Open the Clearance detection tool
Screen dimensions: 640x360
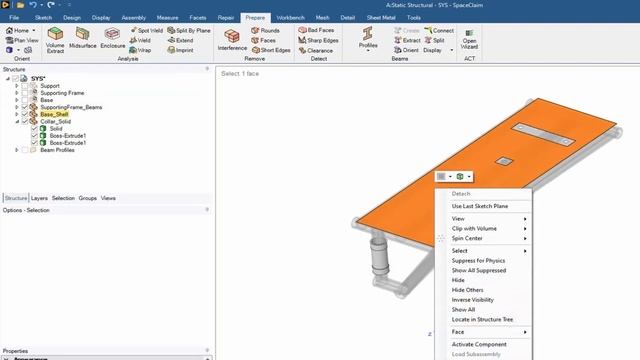[x=315, y=50]
